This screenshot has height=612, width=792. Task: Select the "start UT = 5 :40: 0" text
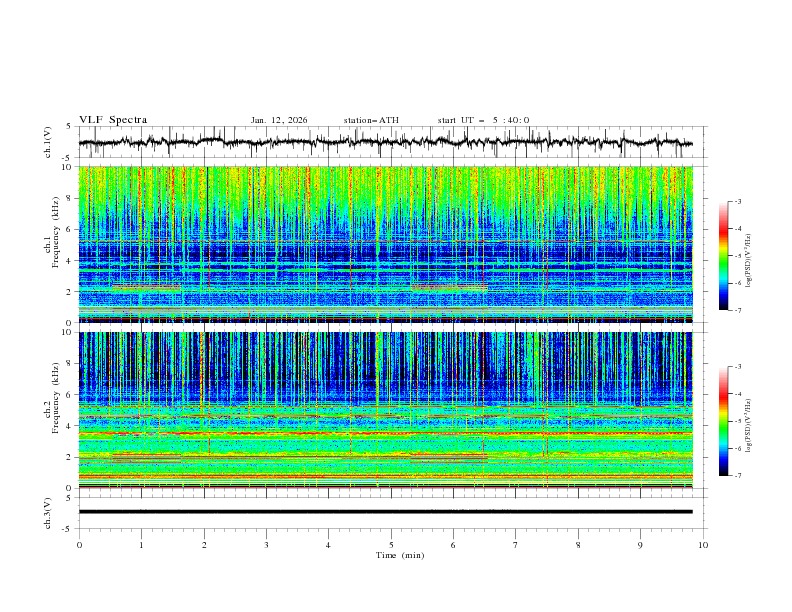pos(483,120)
